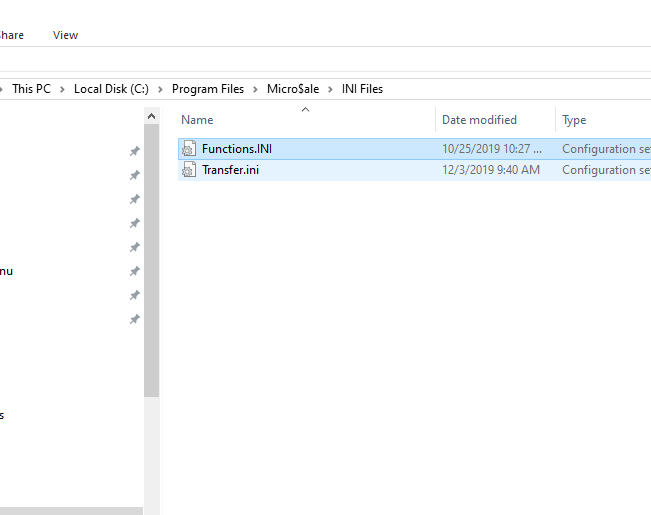Open the View ribbon tab

[65, 35]
